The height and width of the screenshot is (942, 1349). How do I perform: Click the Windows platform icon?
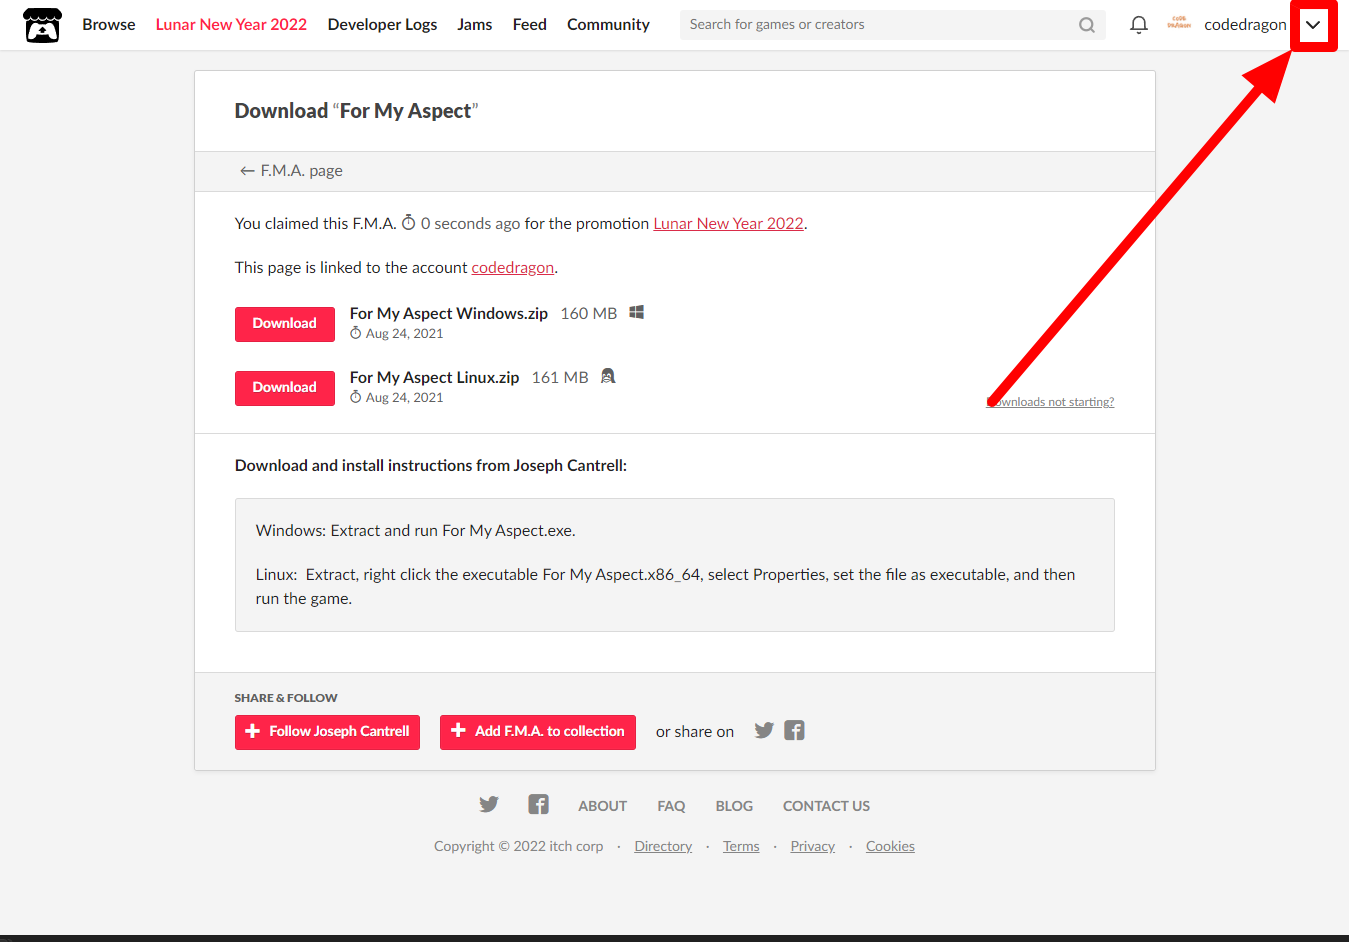click(x=636, y=313)
